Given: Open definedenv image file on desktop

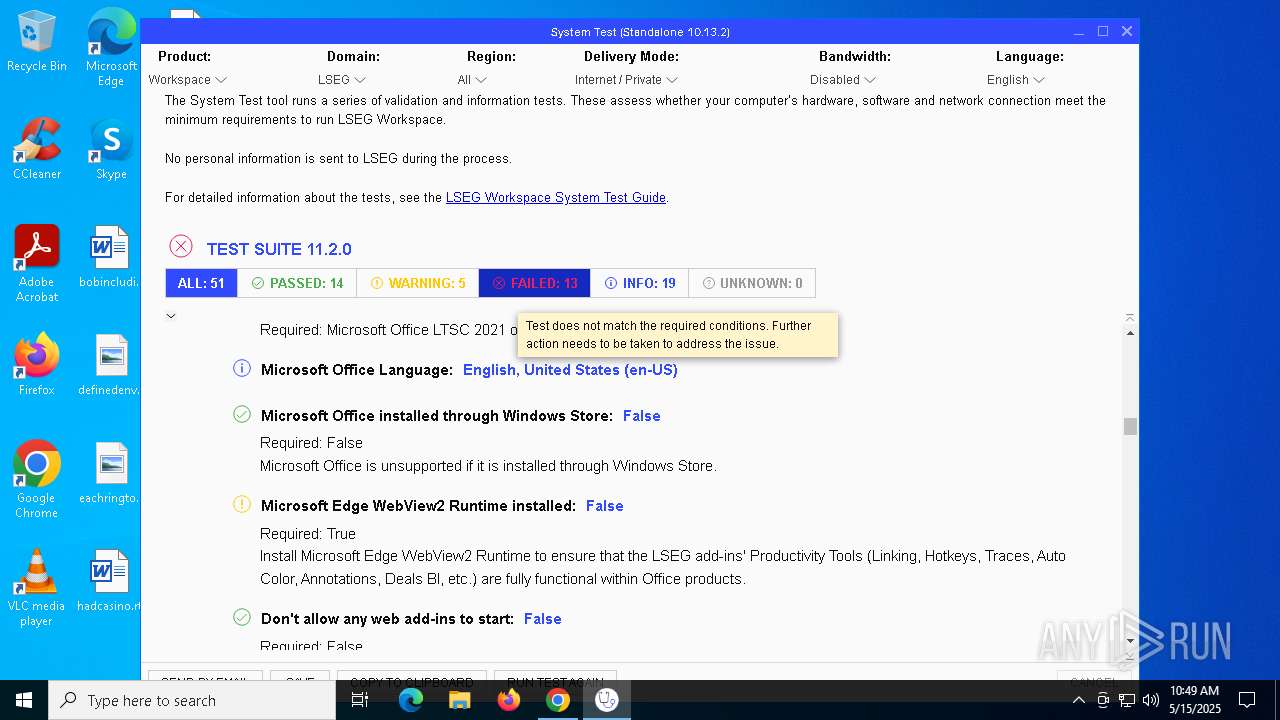Looking at the screenshot, I should click(111, 365).
